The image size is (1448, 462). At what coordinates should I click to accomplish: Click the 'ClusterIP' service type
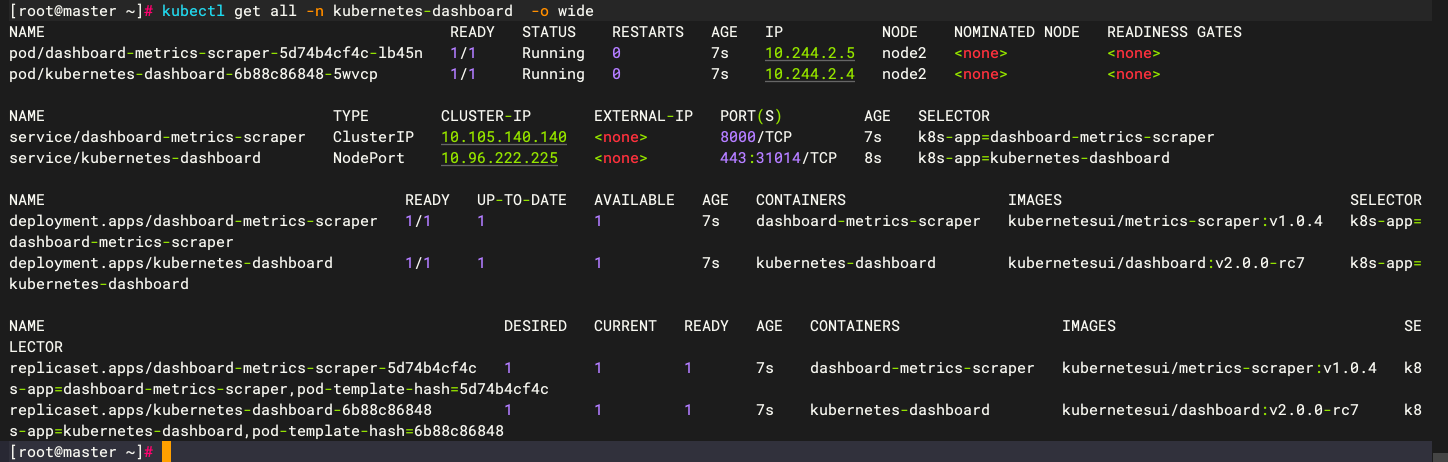[373, 137]
